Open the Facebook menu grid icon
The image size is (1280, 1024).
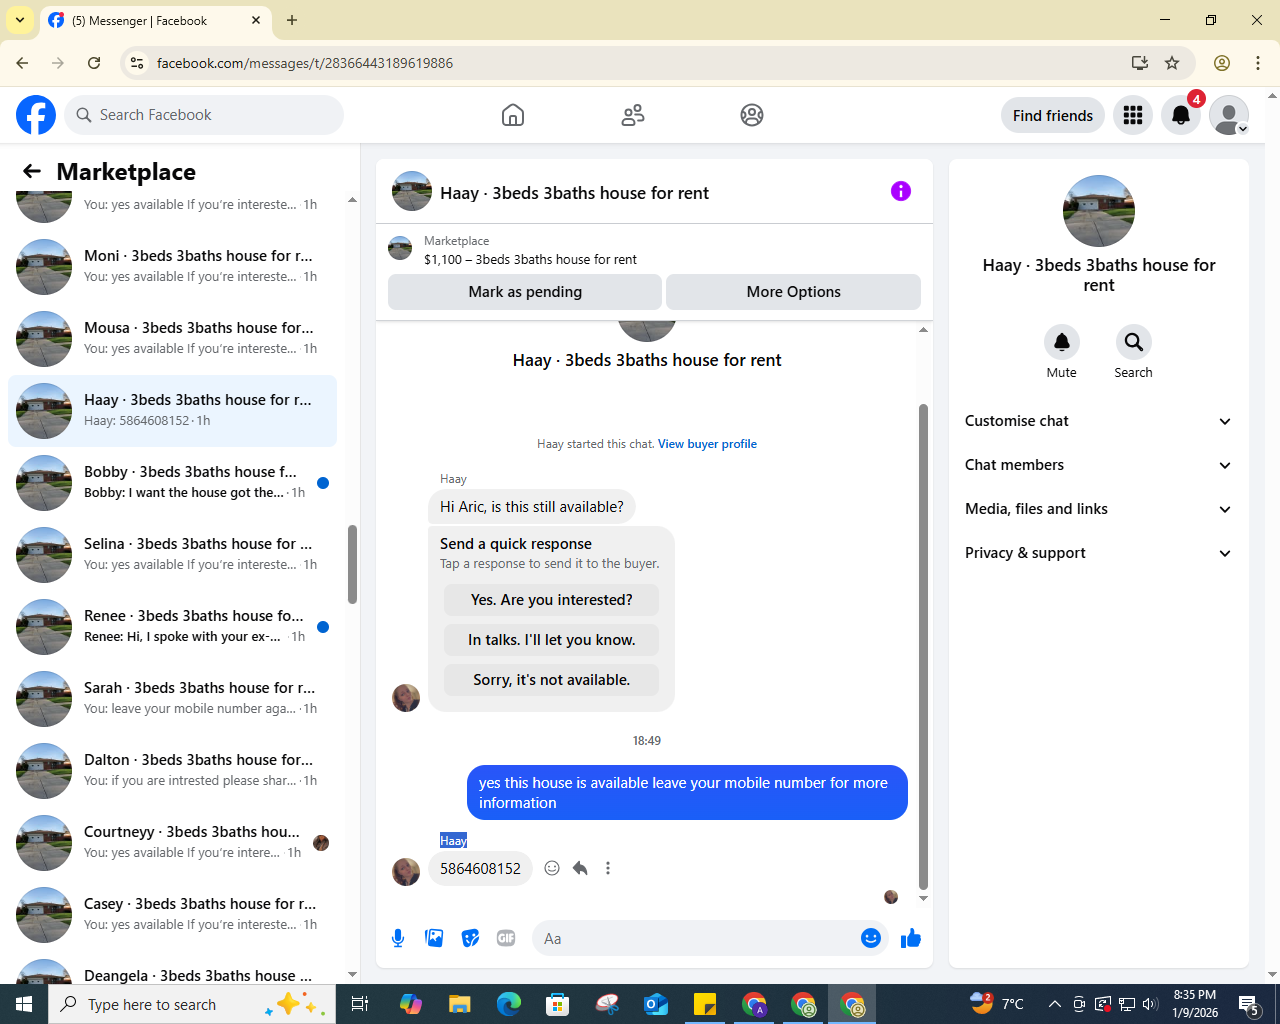(1133, 115)
